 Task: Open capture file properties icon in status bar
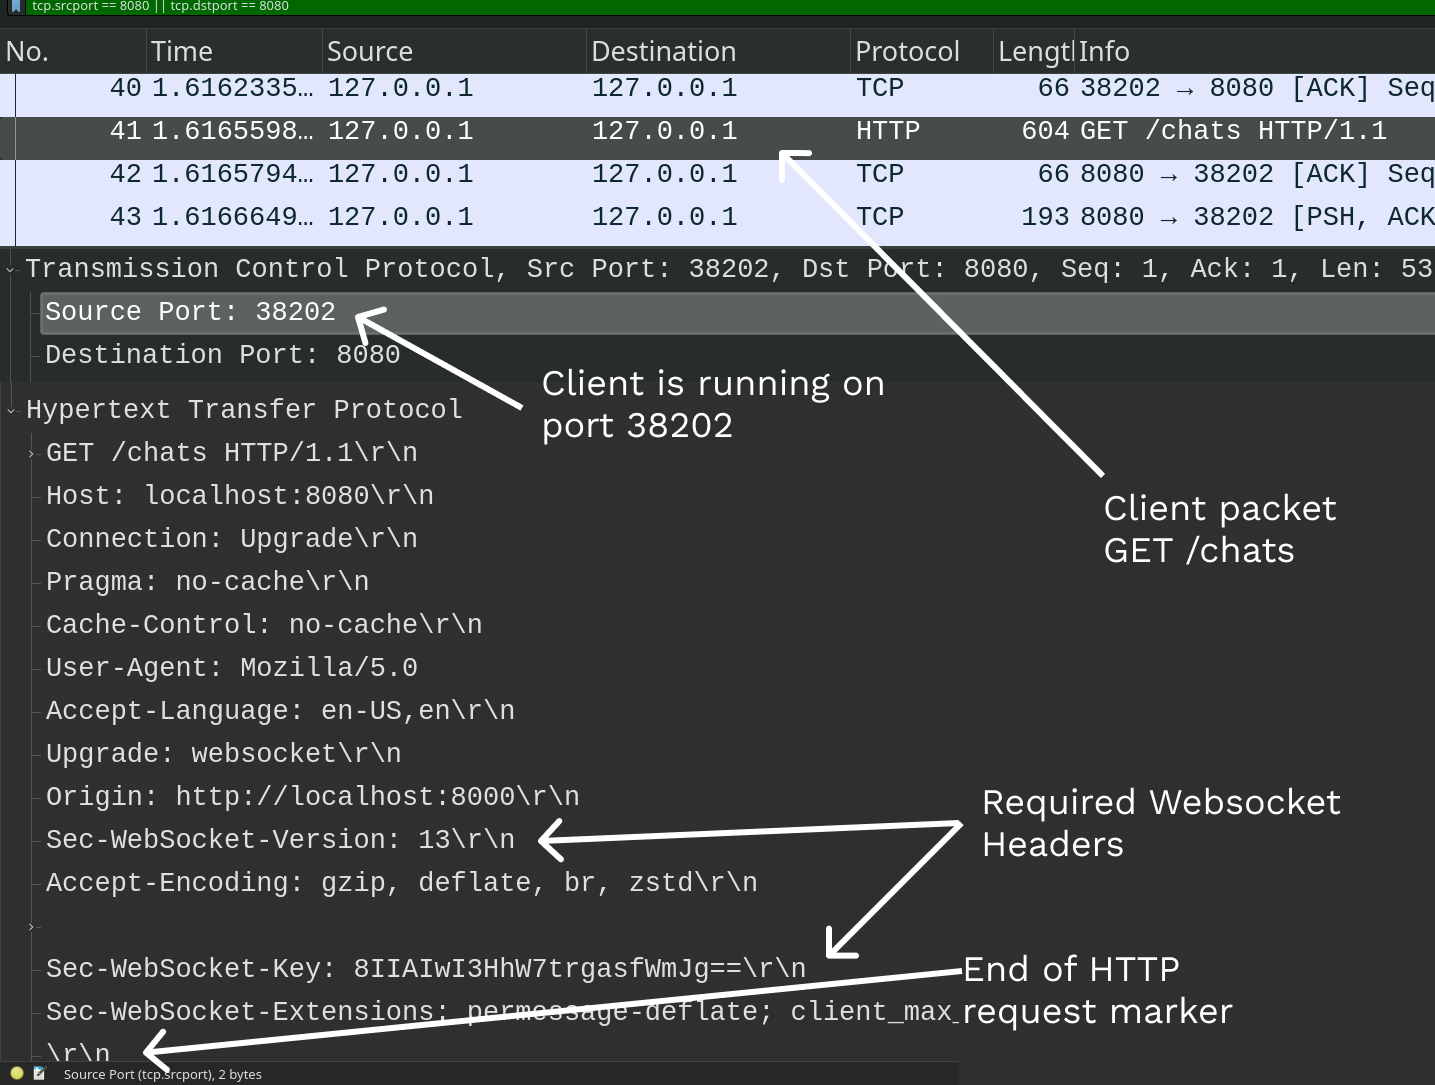(39, 1073)
